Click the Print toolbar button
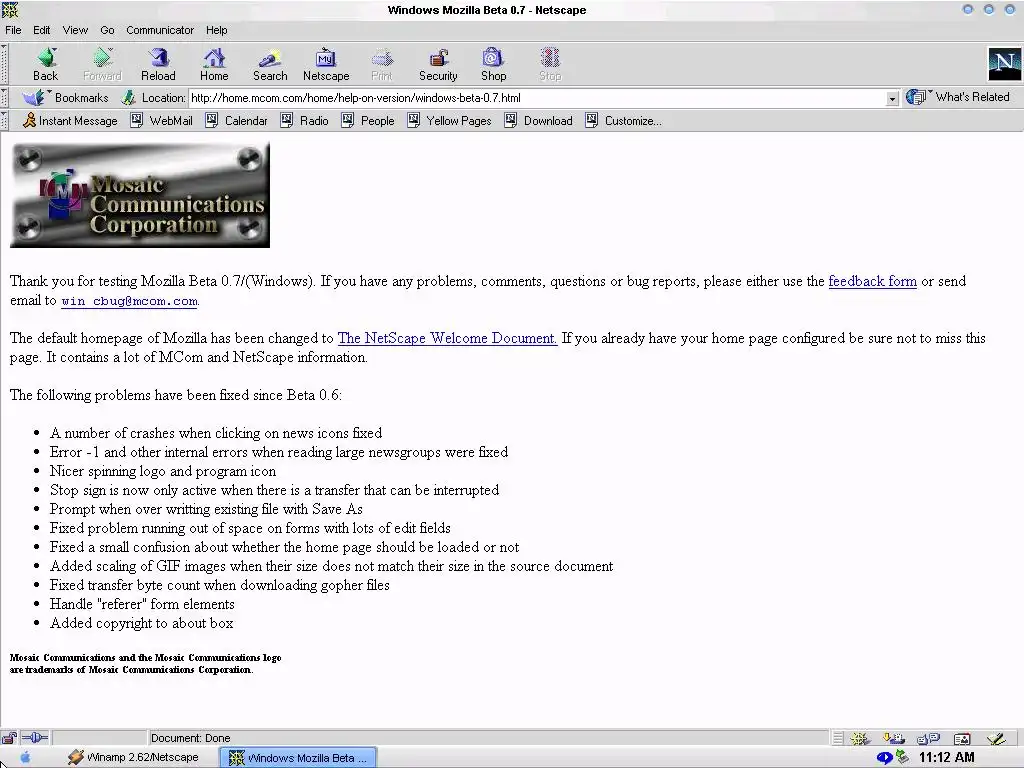Viewport: 1024px width, 768px height. tap(382, 65)
